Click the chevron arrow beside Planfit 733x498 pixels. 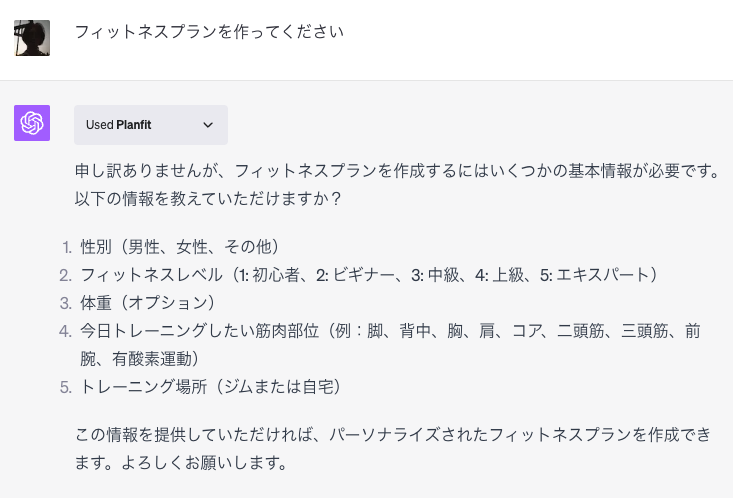(208, 125)
